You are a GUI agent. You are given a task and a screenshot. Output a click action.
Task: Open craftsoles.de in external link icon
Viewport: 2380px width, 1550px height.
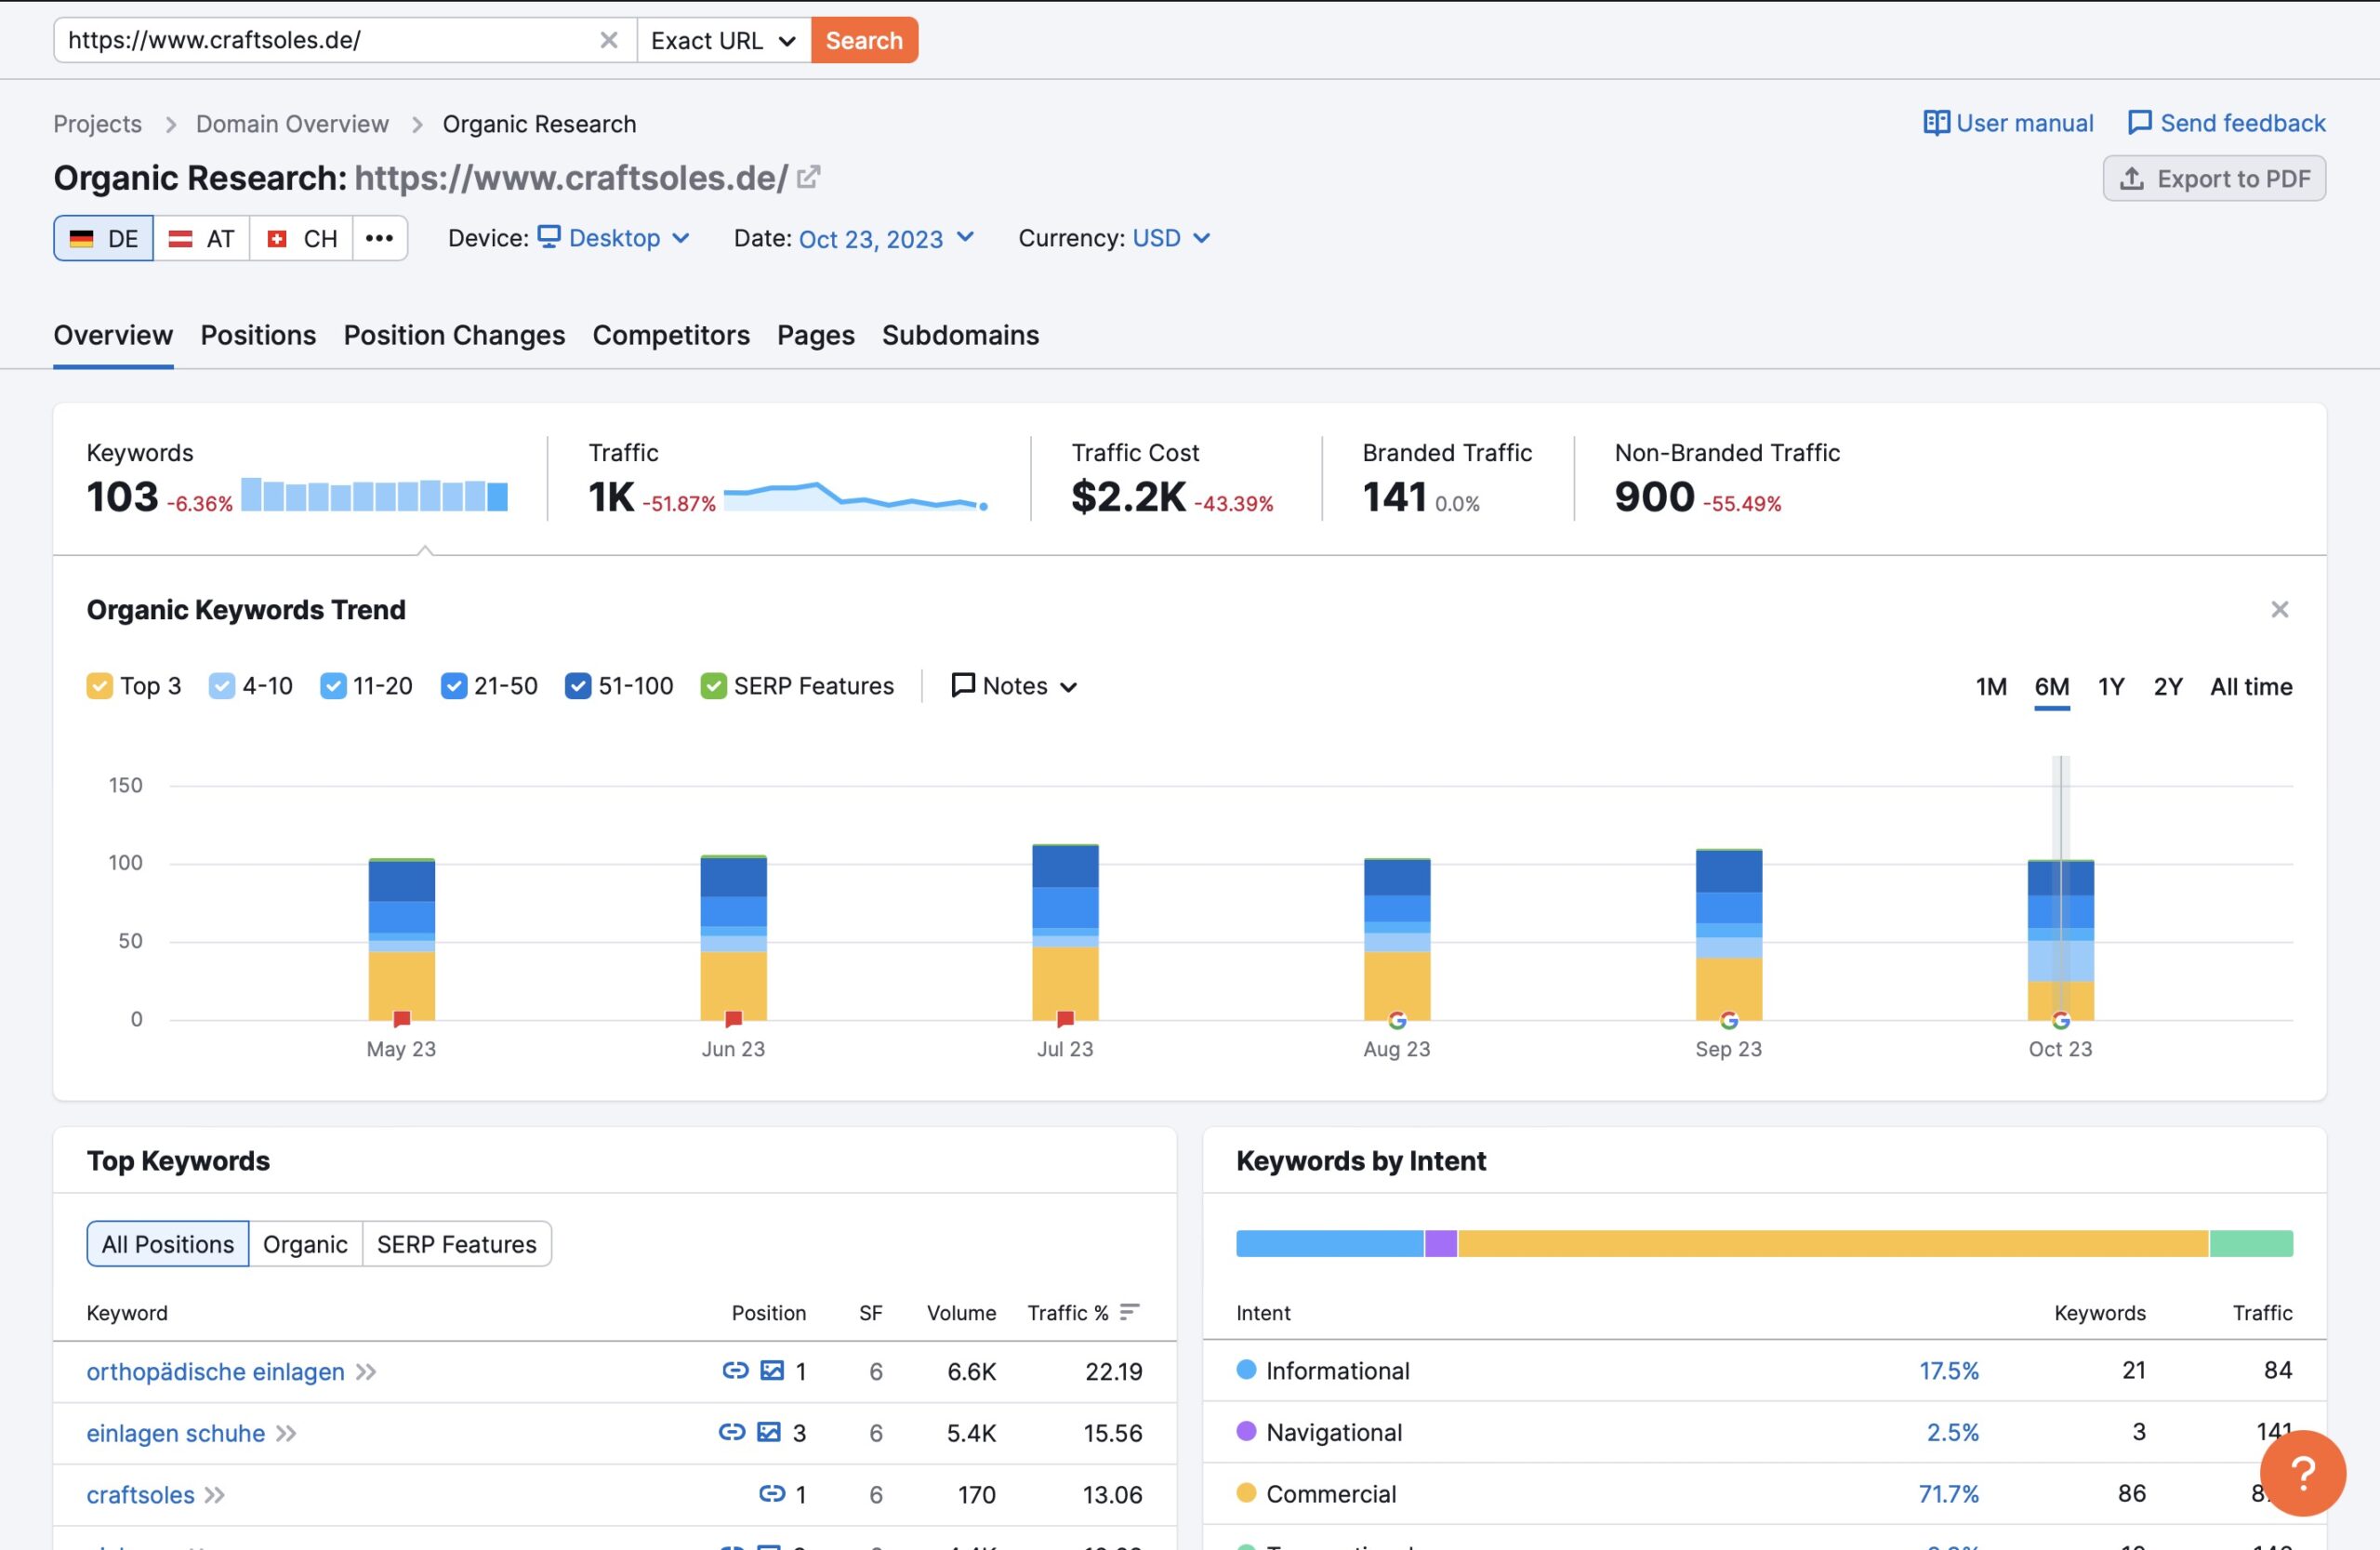[x=808, y=177]
